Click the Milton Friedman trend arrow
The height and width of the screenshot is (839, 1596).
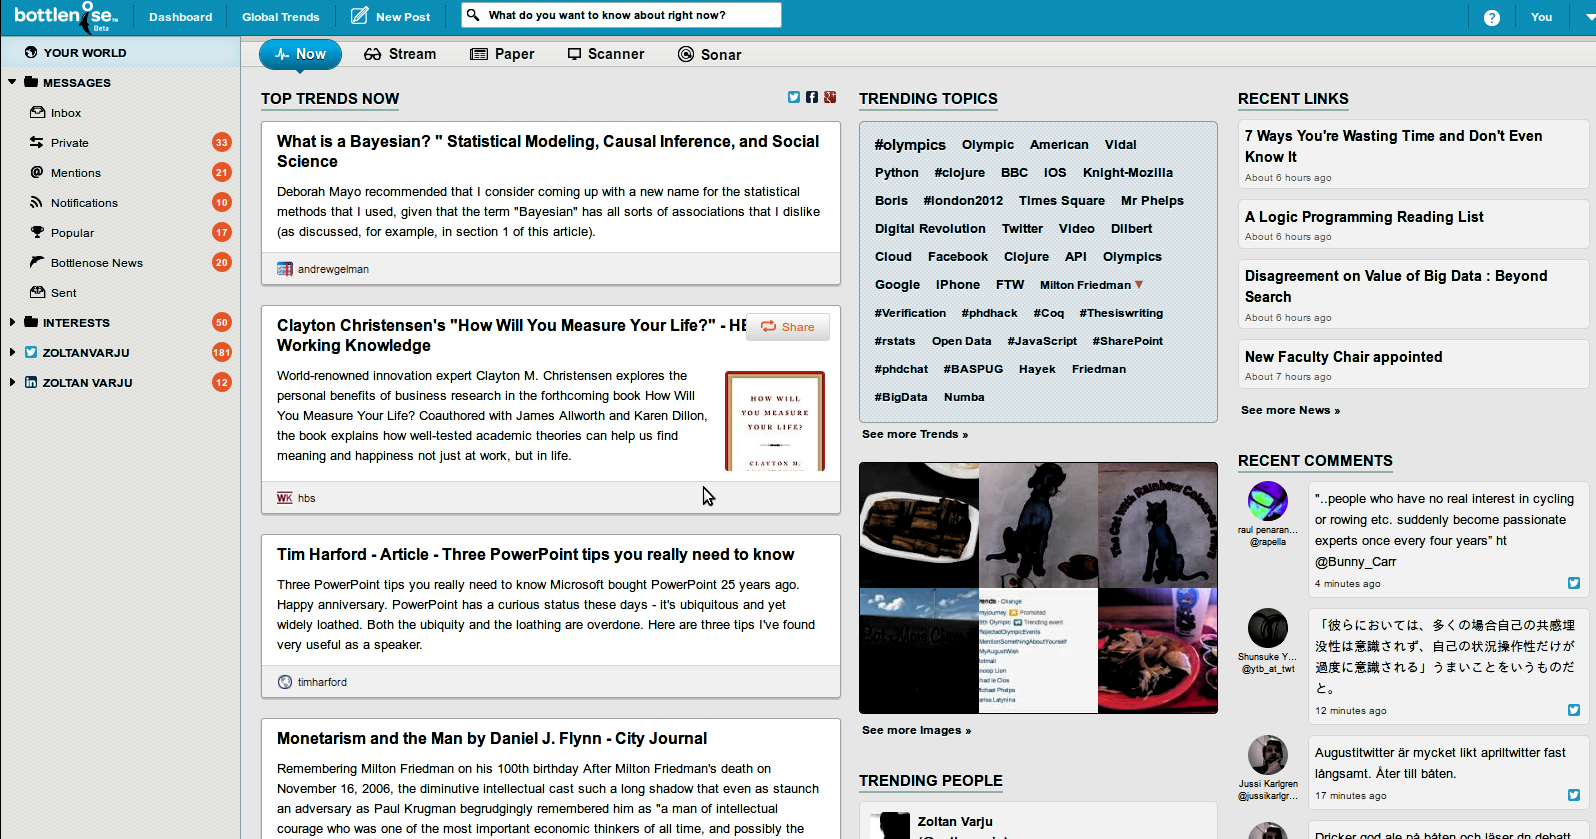[1139, 285]
